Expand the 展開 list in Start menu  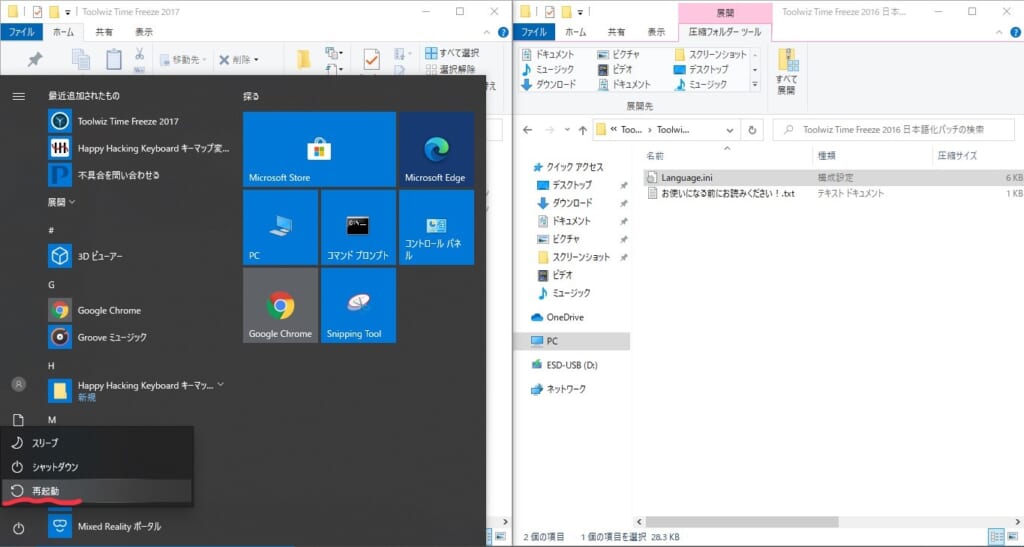click(x=61, y=202)
